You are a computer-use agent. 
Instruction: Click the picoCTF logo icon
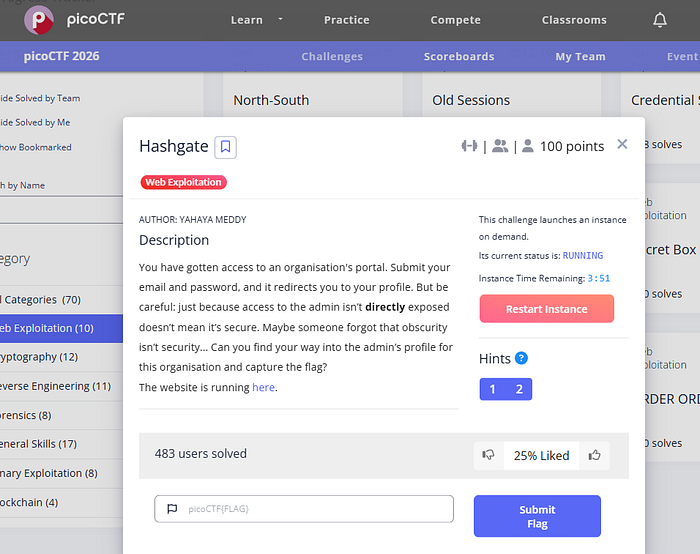39,20
